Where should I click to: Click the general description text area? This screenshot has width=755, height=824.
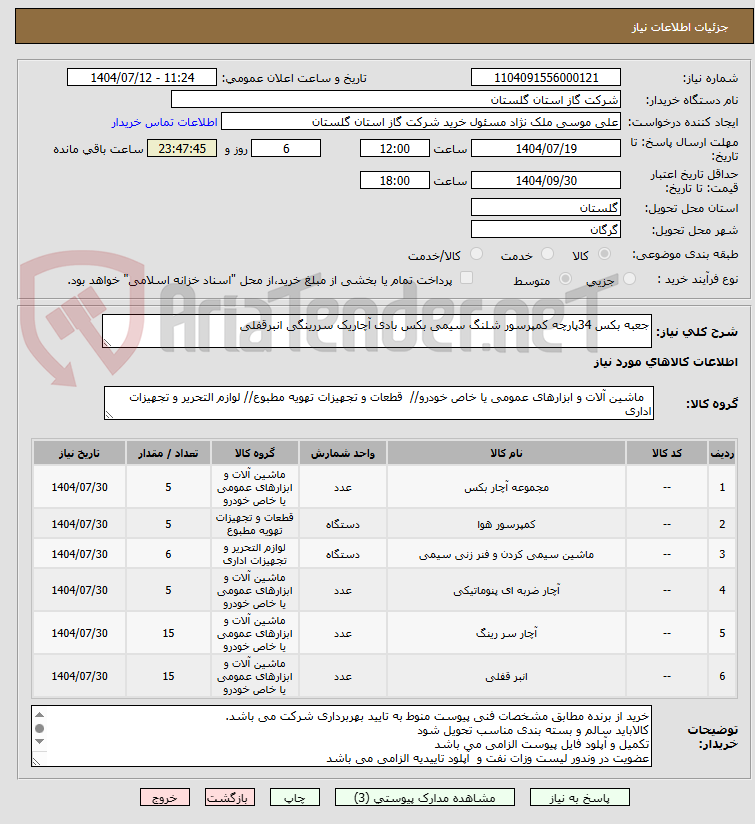click(377, 331)
